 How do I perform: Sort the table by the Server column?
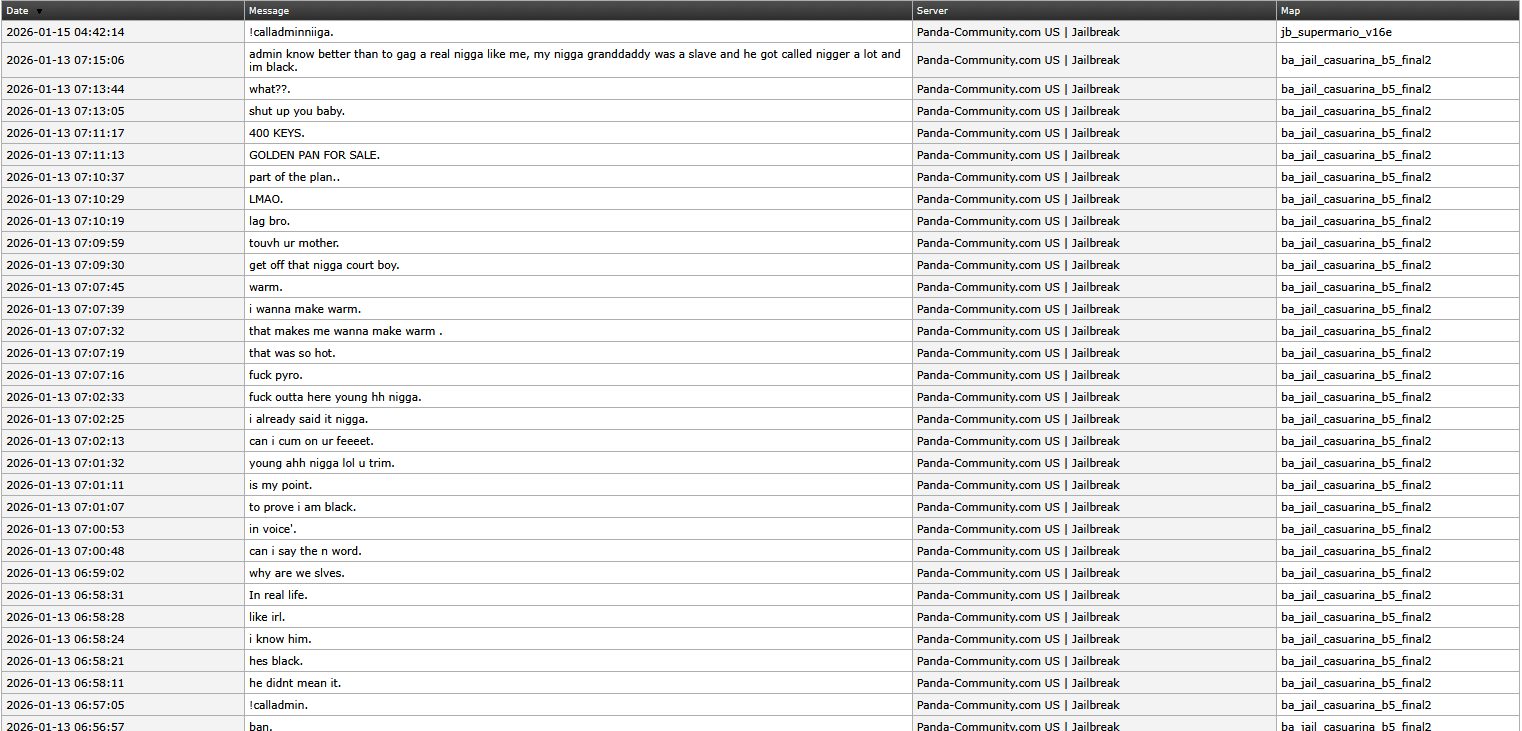[x=932, y=11]
